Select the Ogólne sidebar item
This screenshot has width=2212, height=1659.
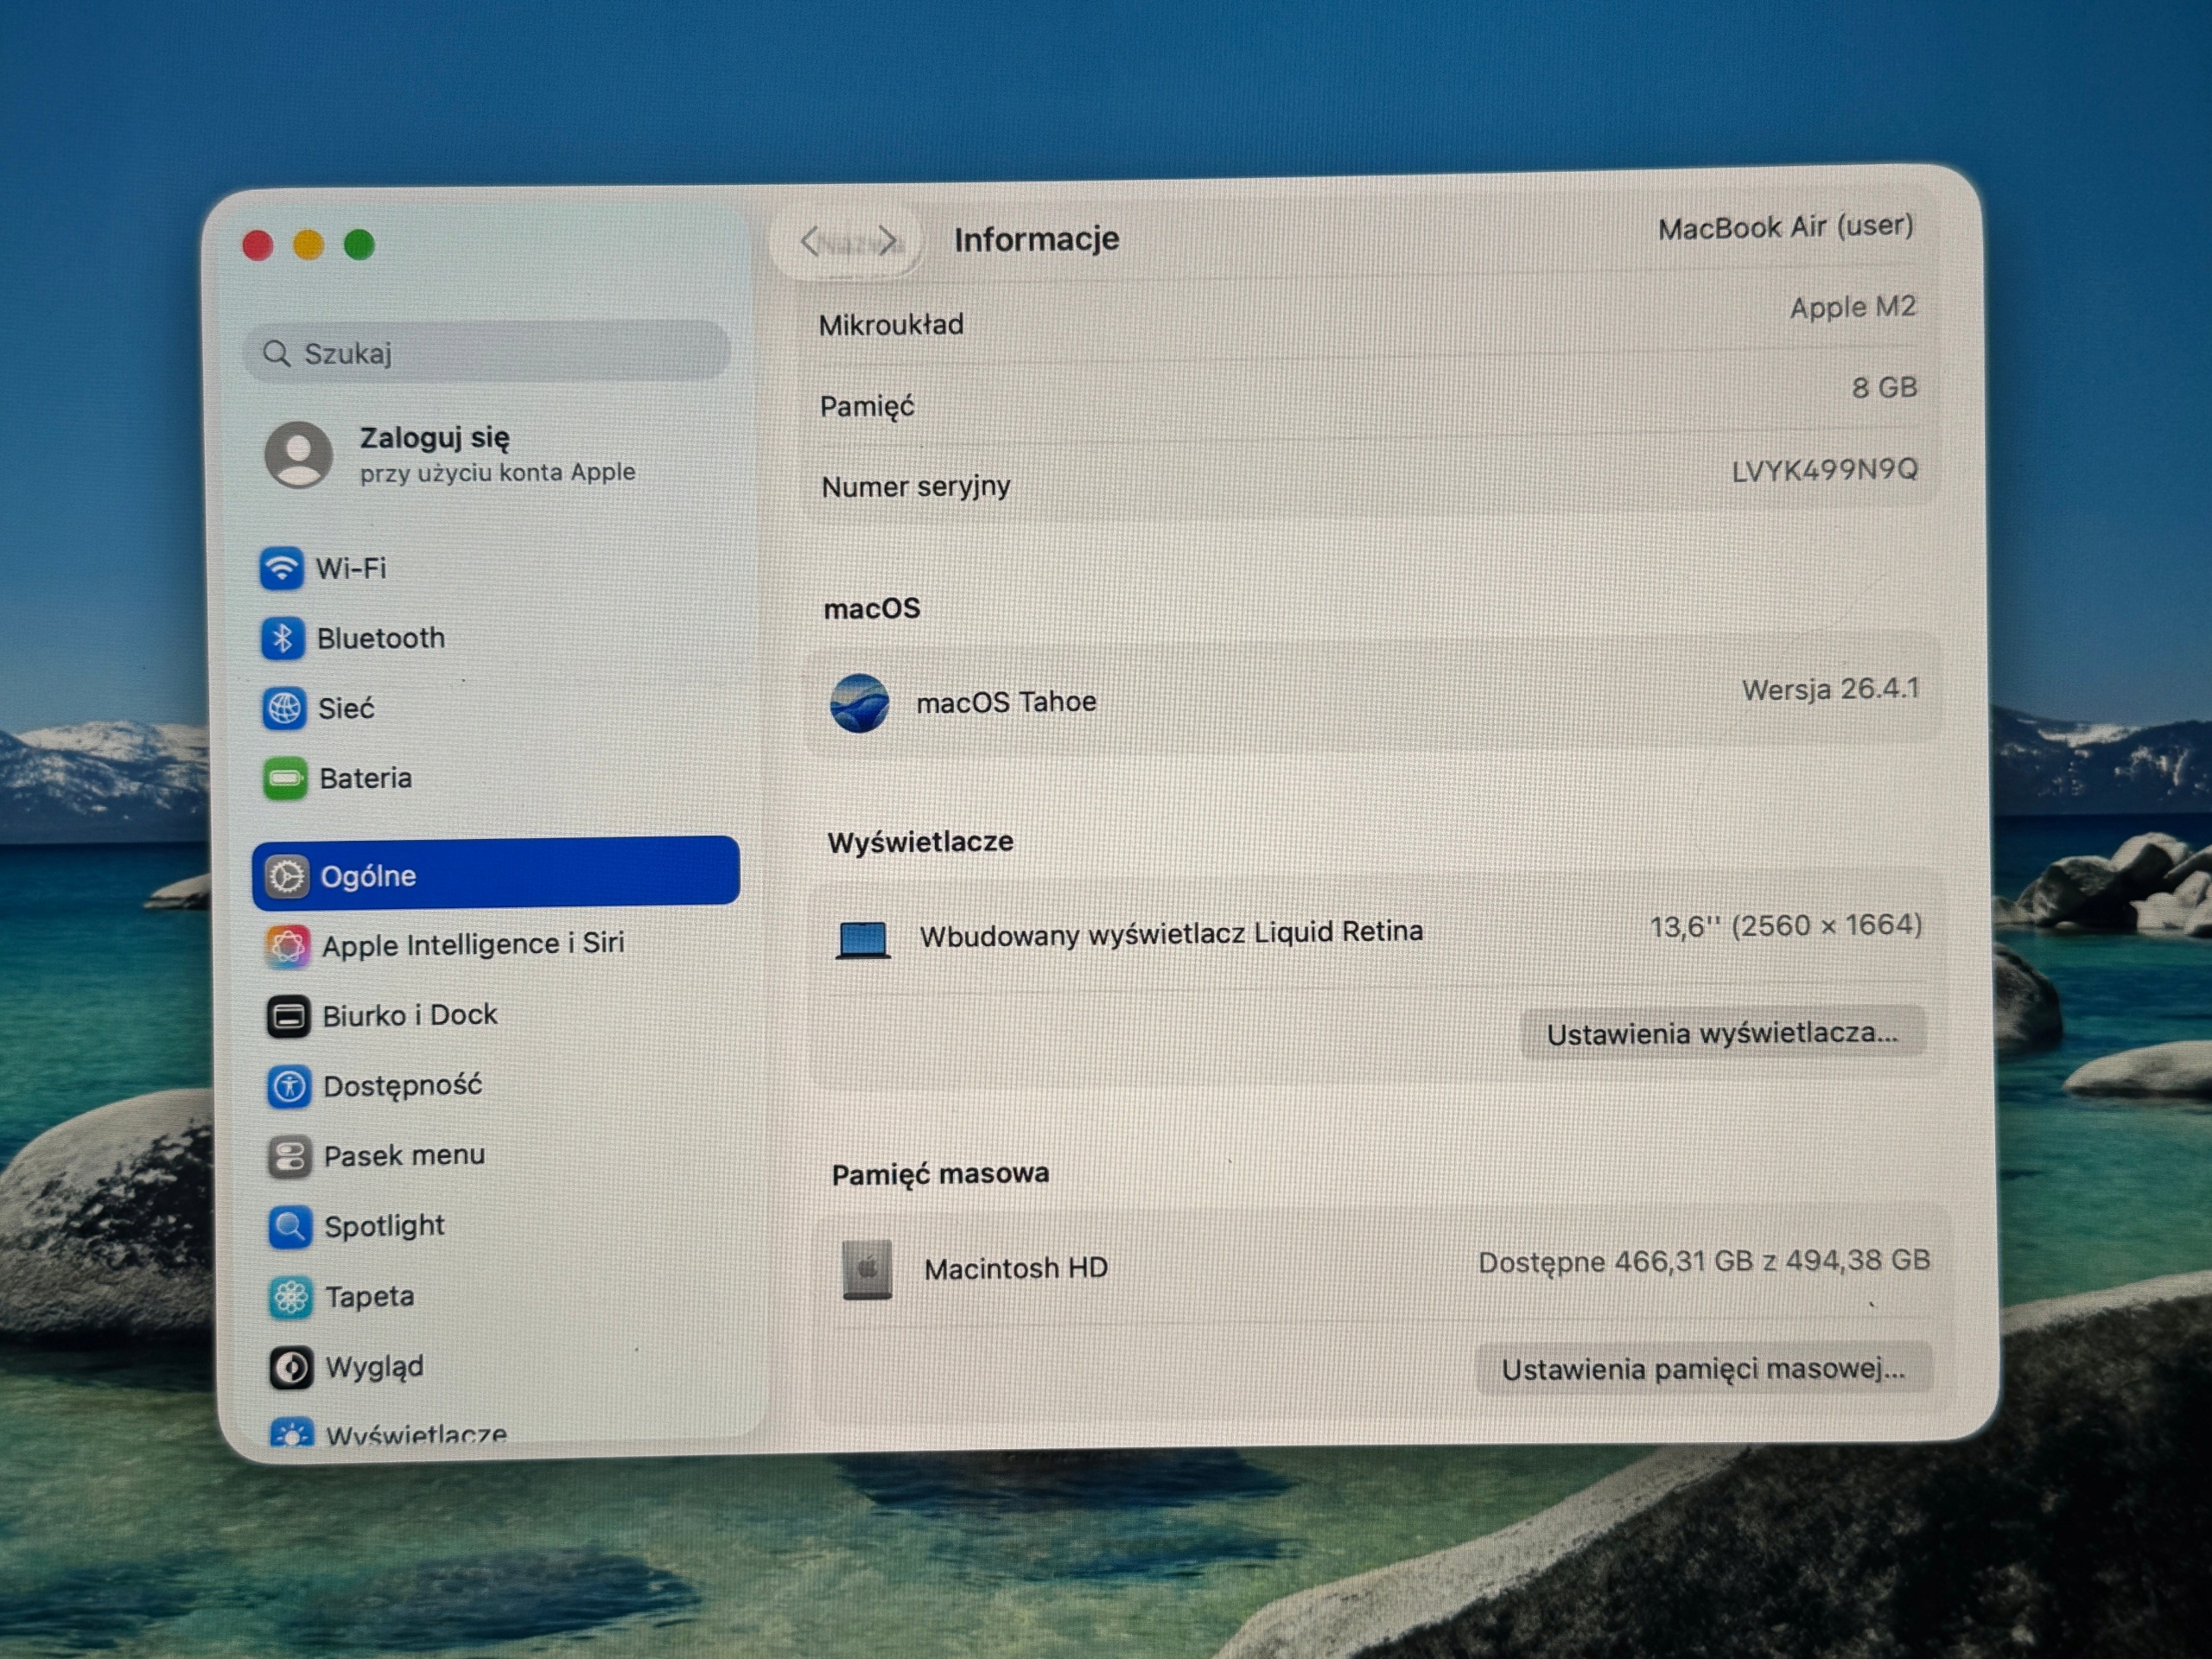point(496,874)
